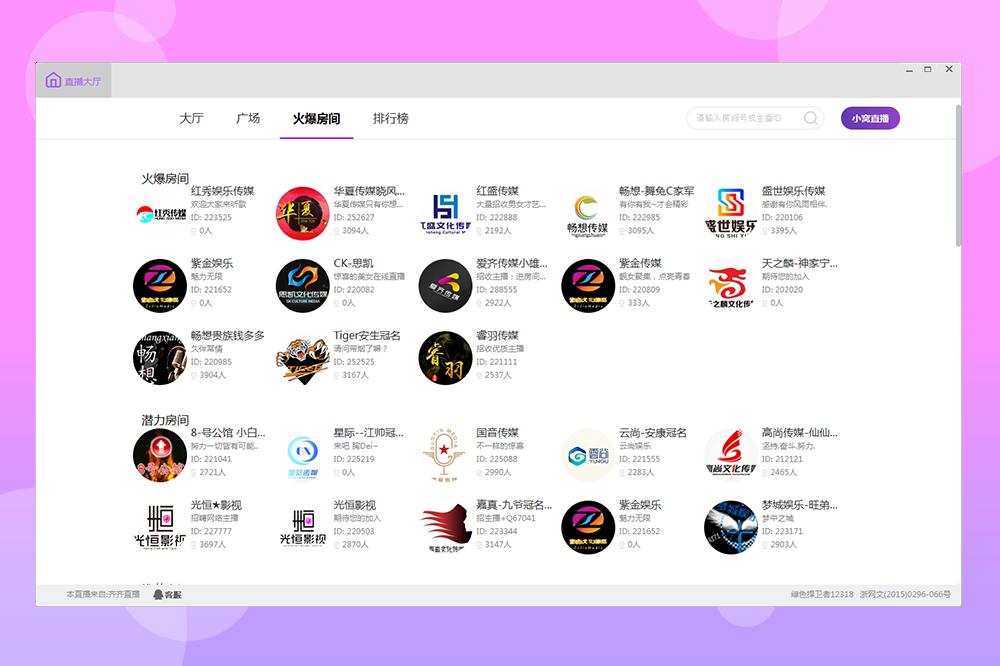This screenshot has height=666, width=1000.
Task: Open 华夏传媒 red round logo
Action: pos(303,213)
